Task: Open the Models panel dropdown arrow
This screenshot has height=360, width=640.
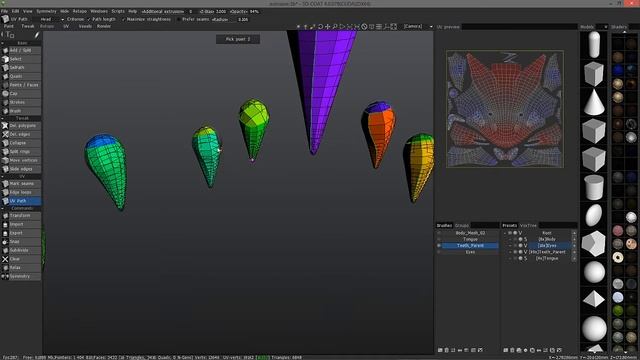Action: pos(605,27)
